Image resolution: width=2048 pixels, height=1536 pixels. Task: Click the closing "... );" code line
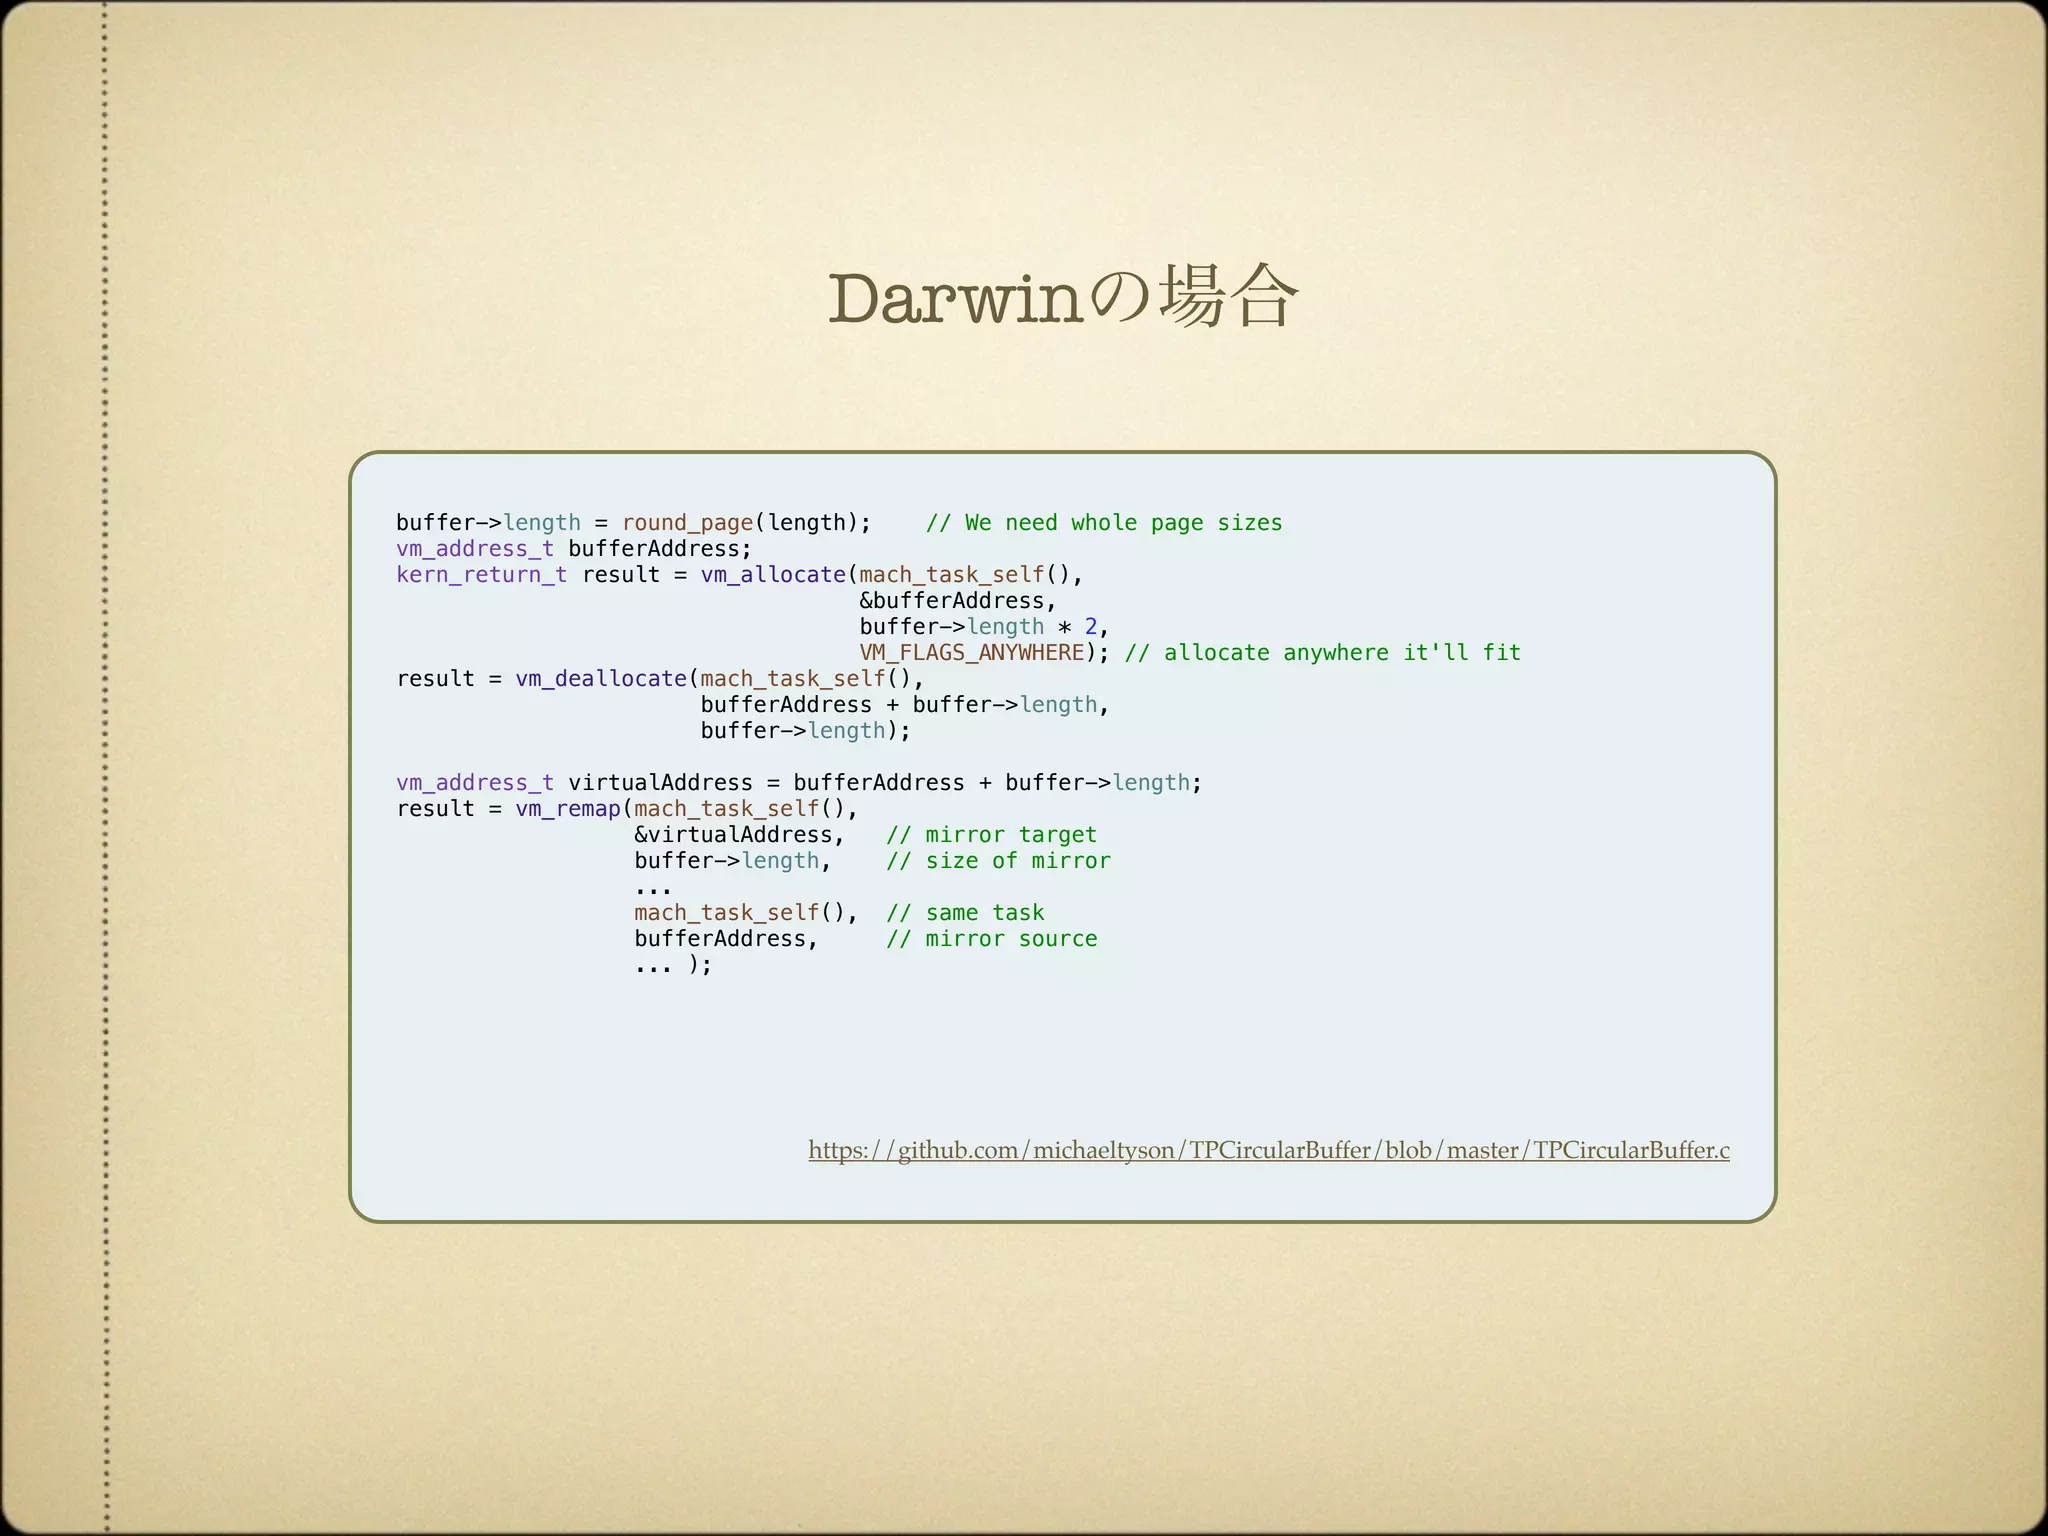click(673, 965)
